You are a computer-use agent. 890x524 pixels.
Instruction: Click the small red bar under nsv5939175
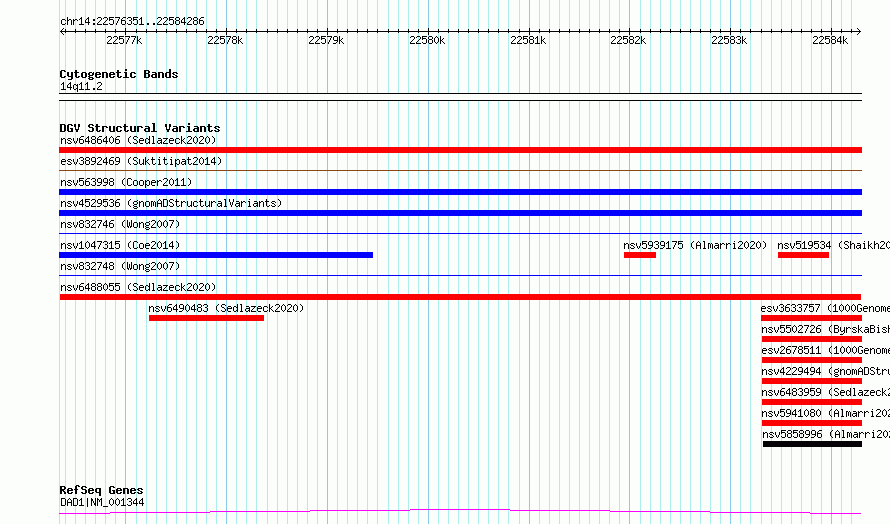coord(640,255)
